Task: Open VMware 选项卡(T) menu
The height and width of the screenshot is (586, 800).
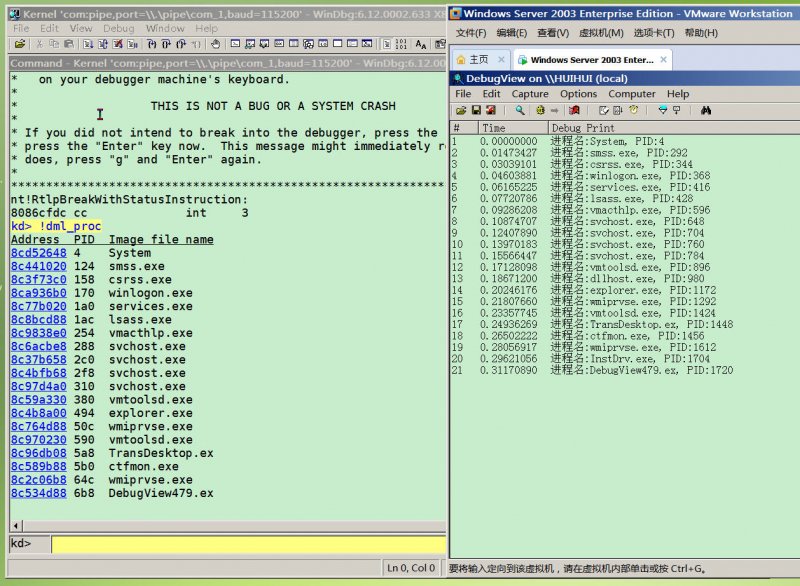Action: point(654,33)
